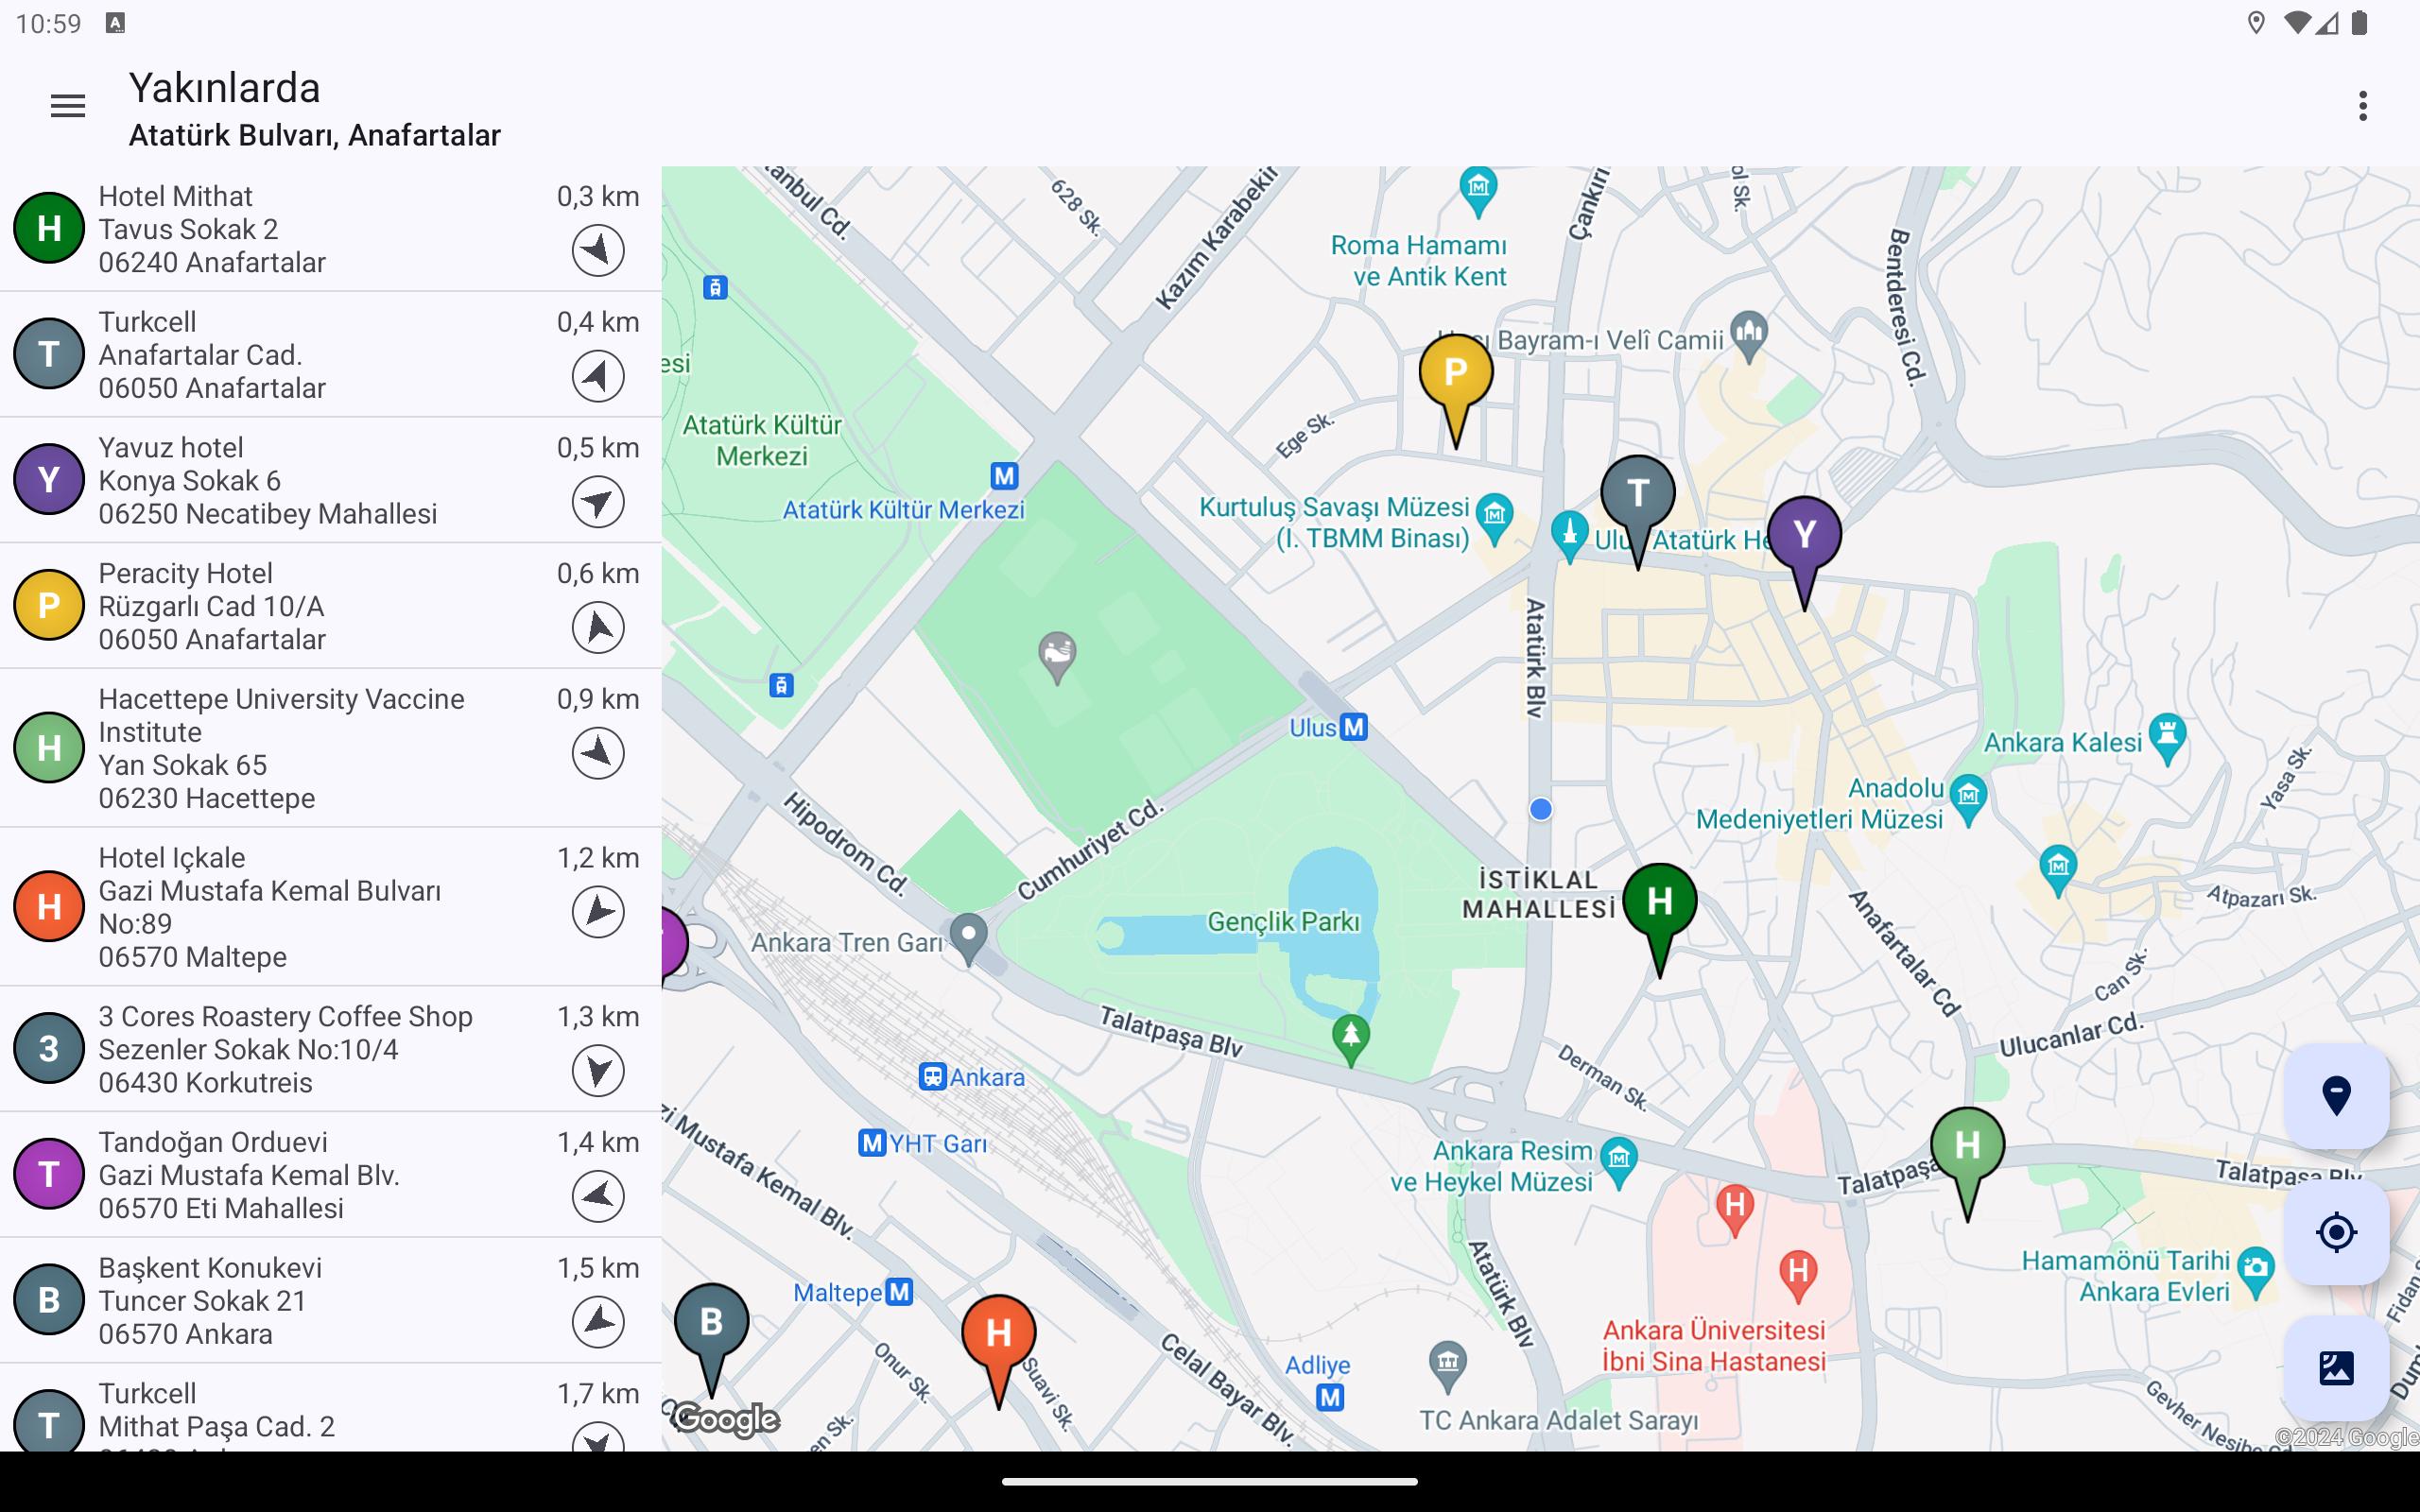Click the Atatürk Bulvarı, Anafartalar subtitle
Viewport: 2420px width, 1512px height.
[314, 135]
